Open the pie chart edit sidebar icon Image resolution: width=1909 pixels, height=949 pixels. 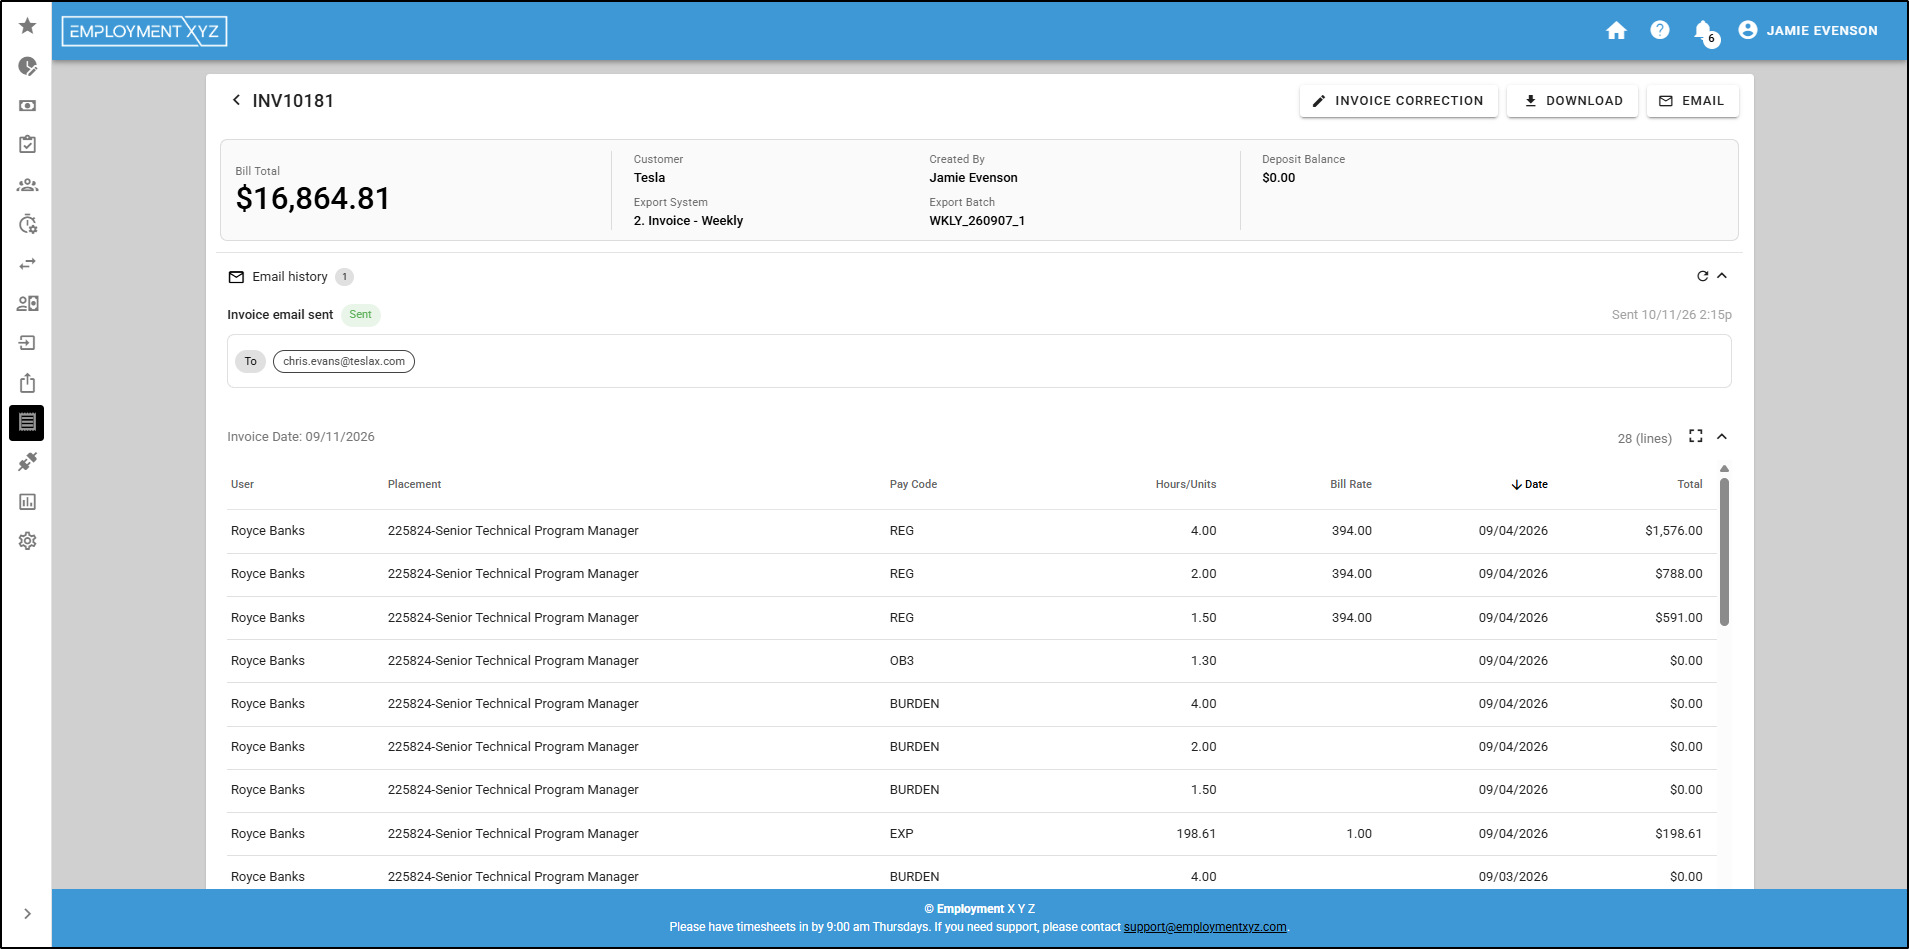pyautogui.click(x=27, y=66)
